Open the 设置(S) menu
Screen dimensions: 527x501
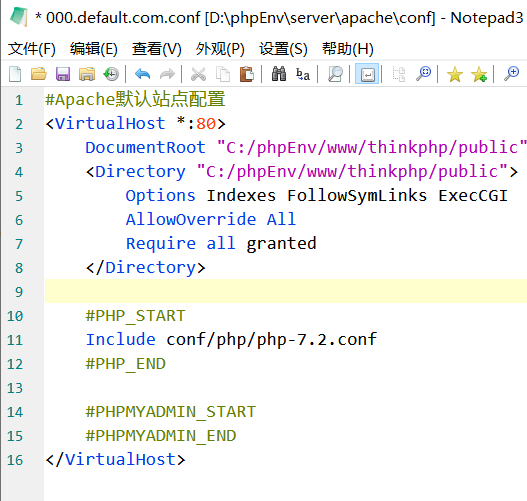pos(283,49)
